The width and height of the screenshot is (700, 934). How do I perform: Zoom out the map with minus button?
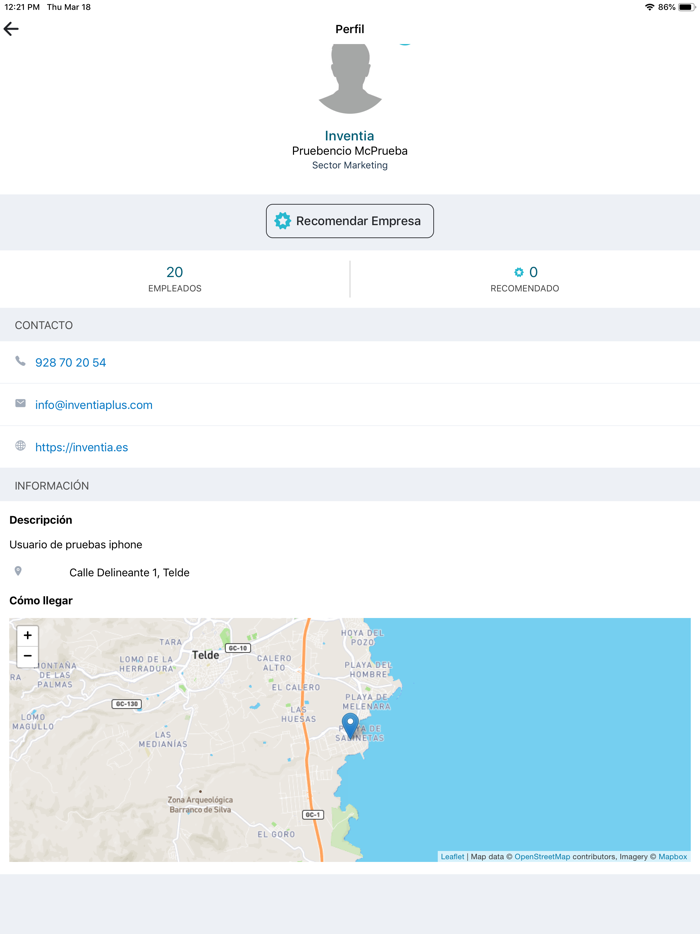(x=27, y=656)
